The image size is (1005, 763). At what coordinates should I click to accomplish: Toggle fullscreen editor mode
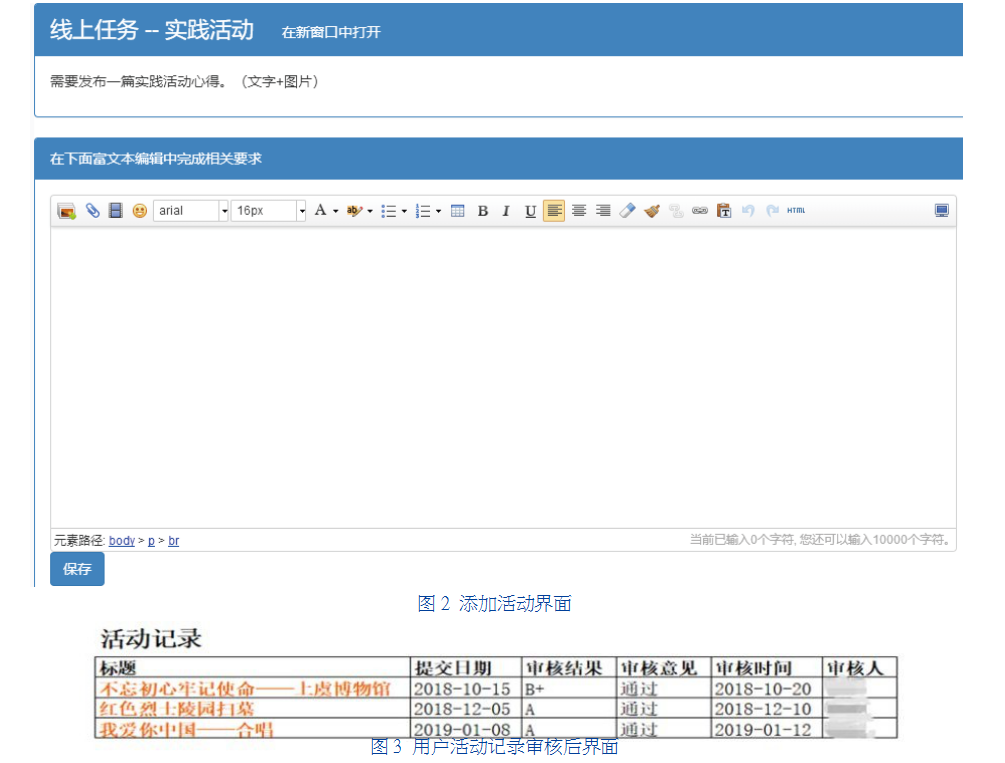pos(942,210)
